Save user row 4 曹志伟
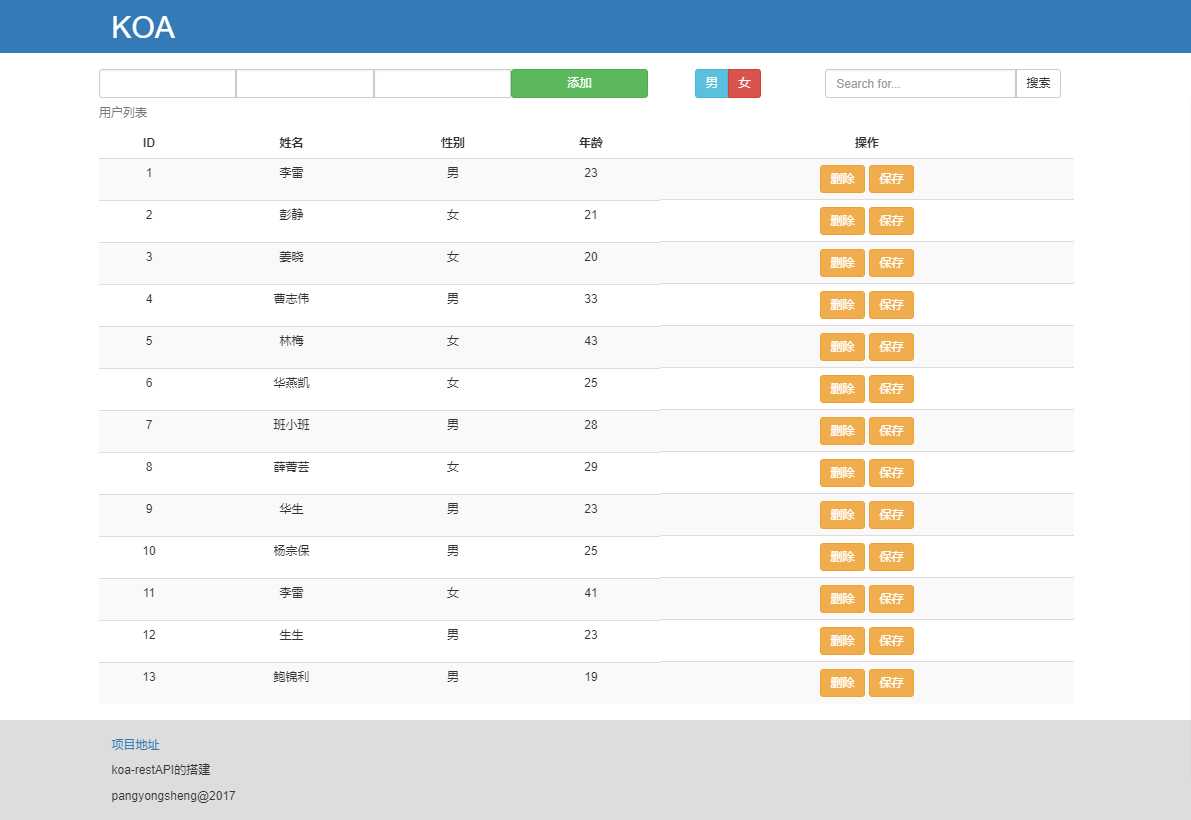The height and width of the screenshot is (820, 1191). tap(891, 305)
